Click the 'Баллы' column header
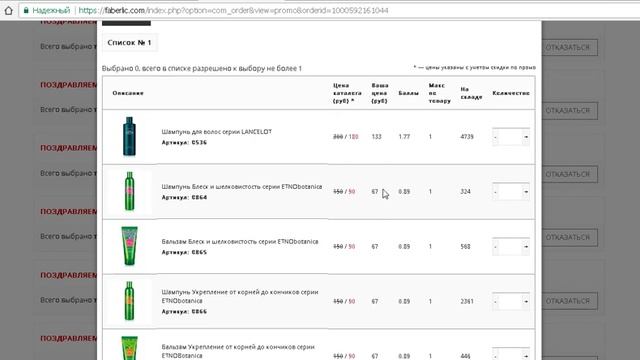 (408, 93)
